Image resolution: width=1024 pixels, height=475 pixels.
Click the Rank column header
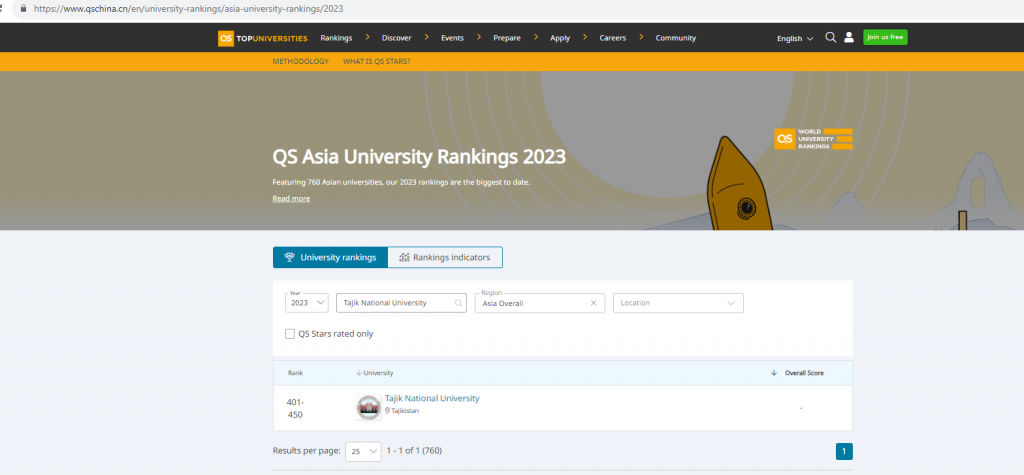295,373
